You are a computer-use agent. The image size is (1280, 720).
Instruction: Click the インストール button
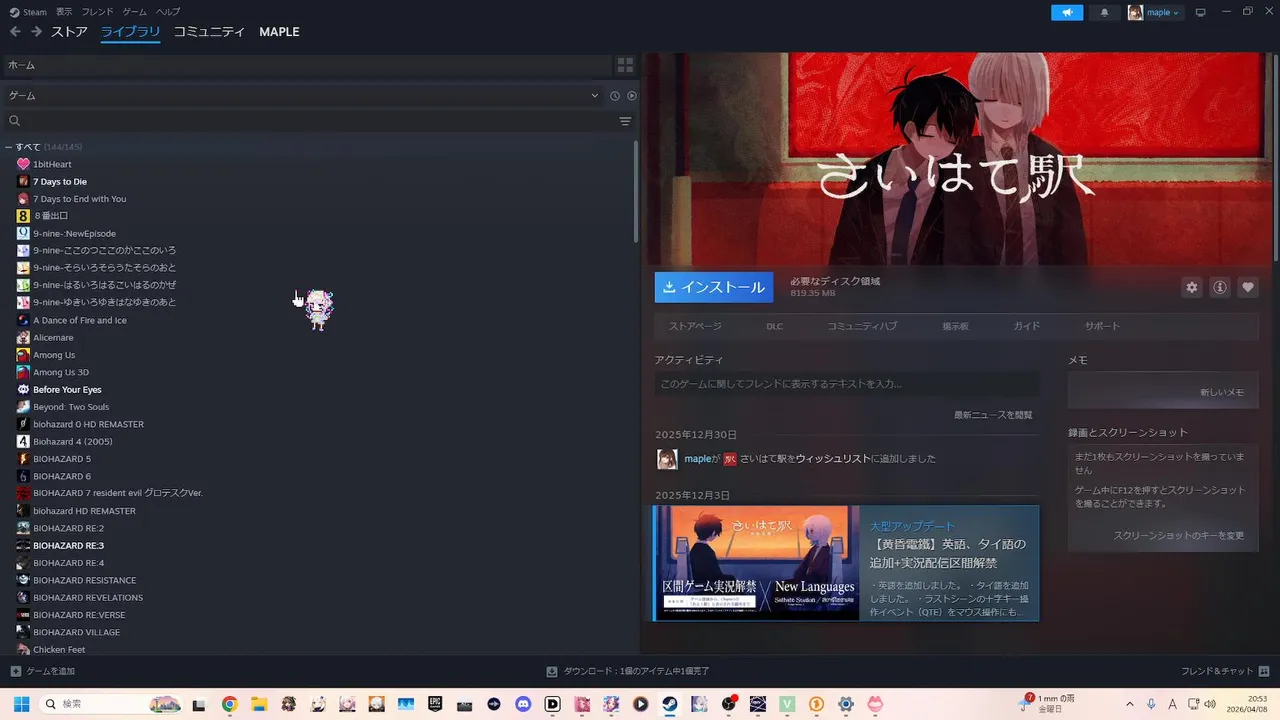pyautogui.click(x=714, y=287)
